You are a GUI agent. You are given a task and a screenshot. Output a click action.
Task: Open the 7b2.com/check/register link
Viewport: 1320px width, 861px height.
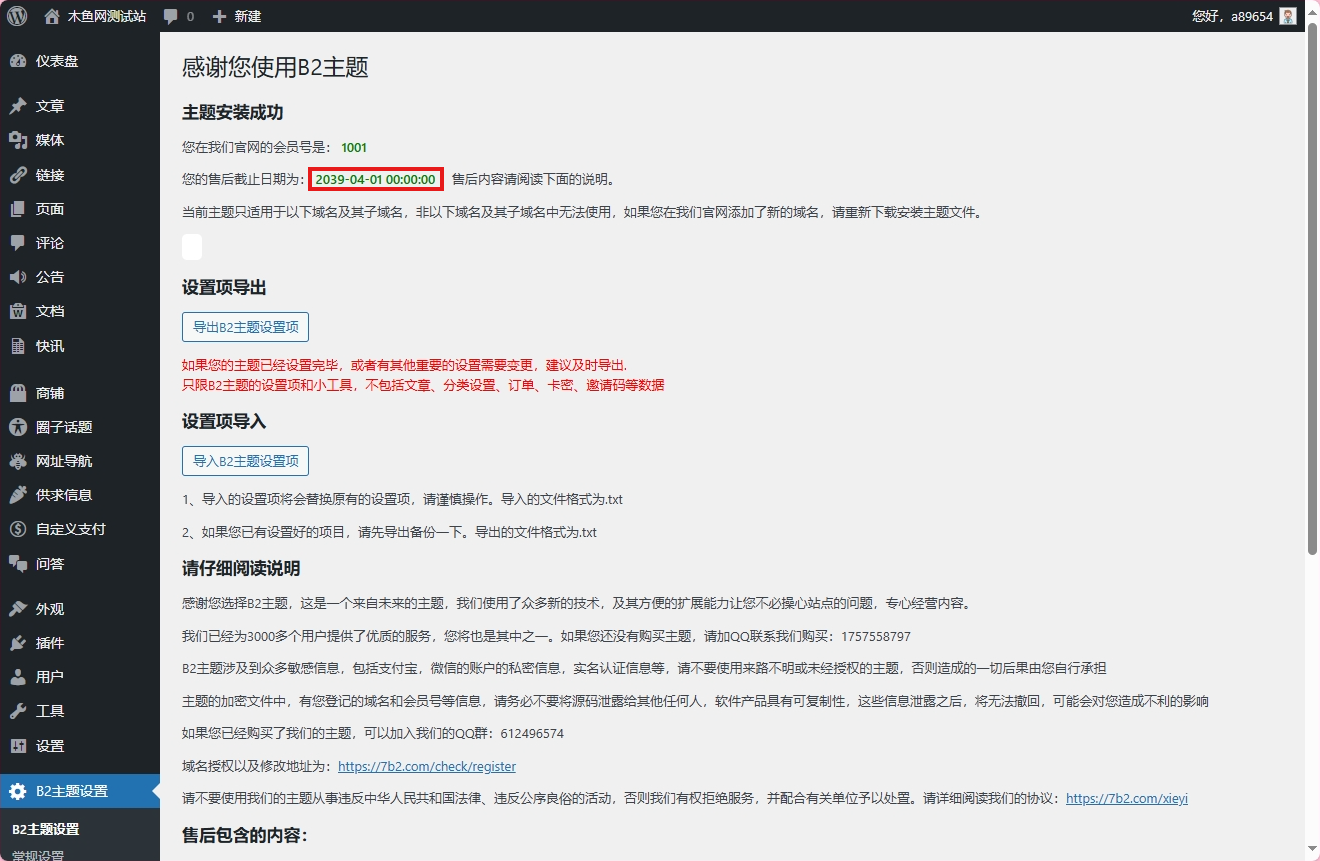[427, 767]
